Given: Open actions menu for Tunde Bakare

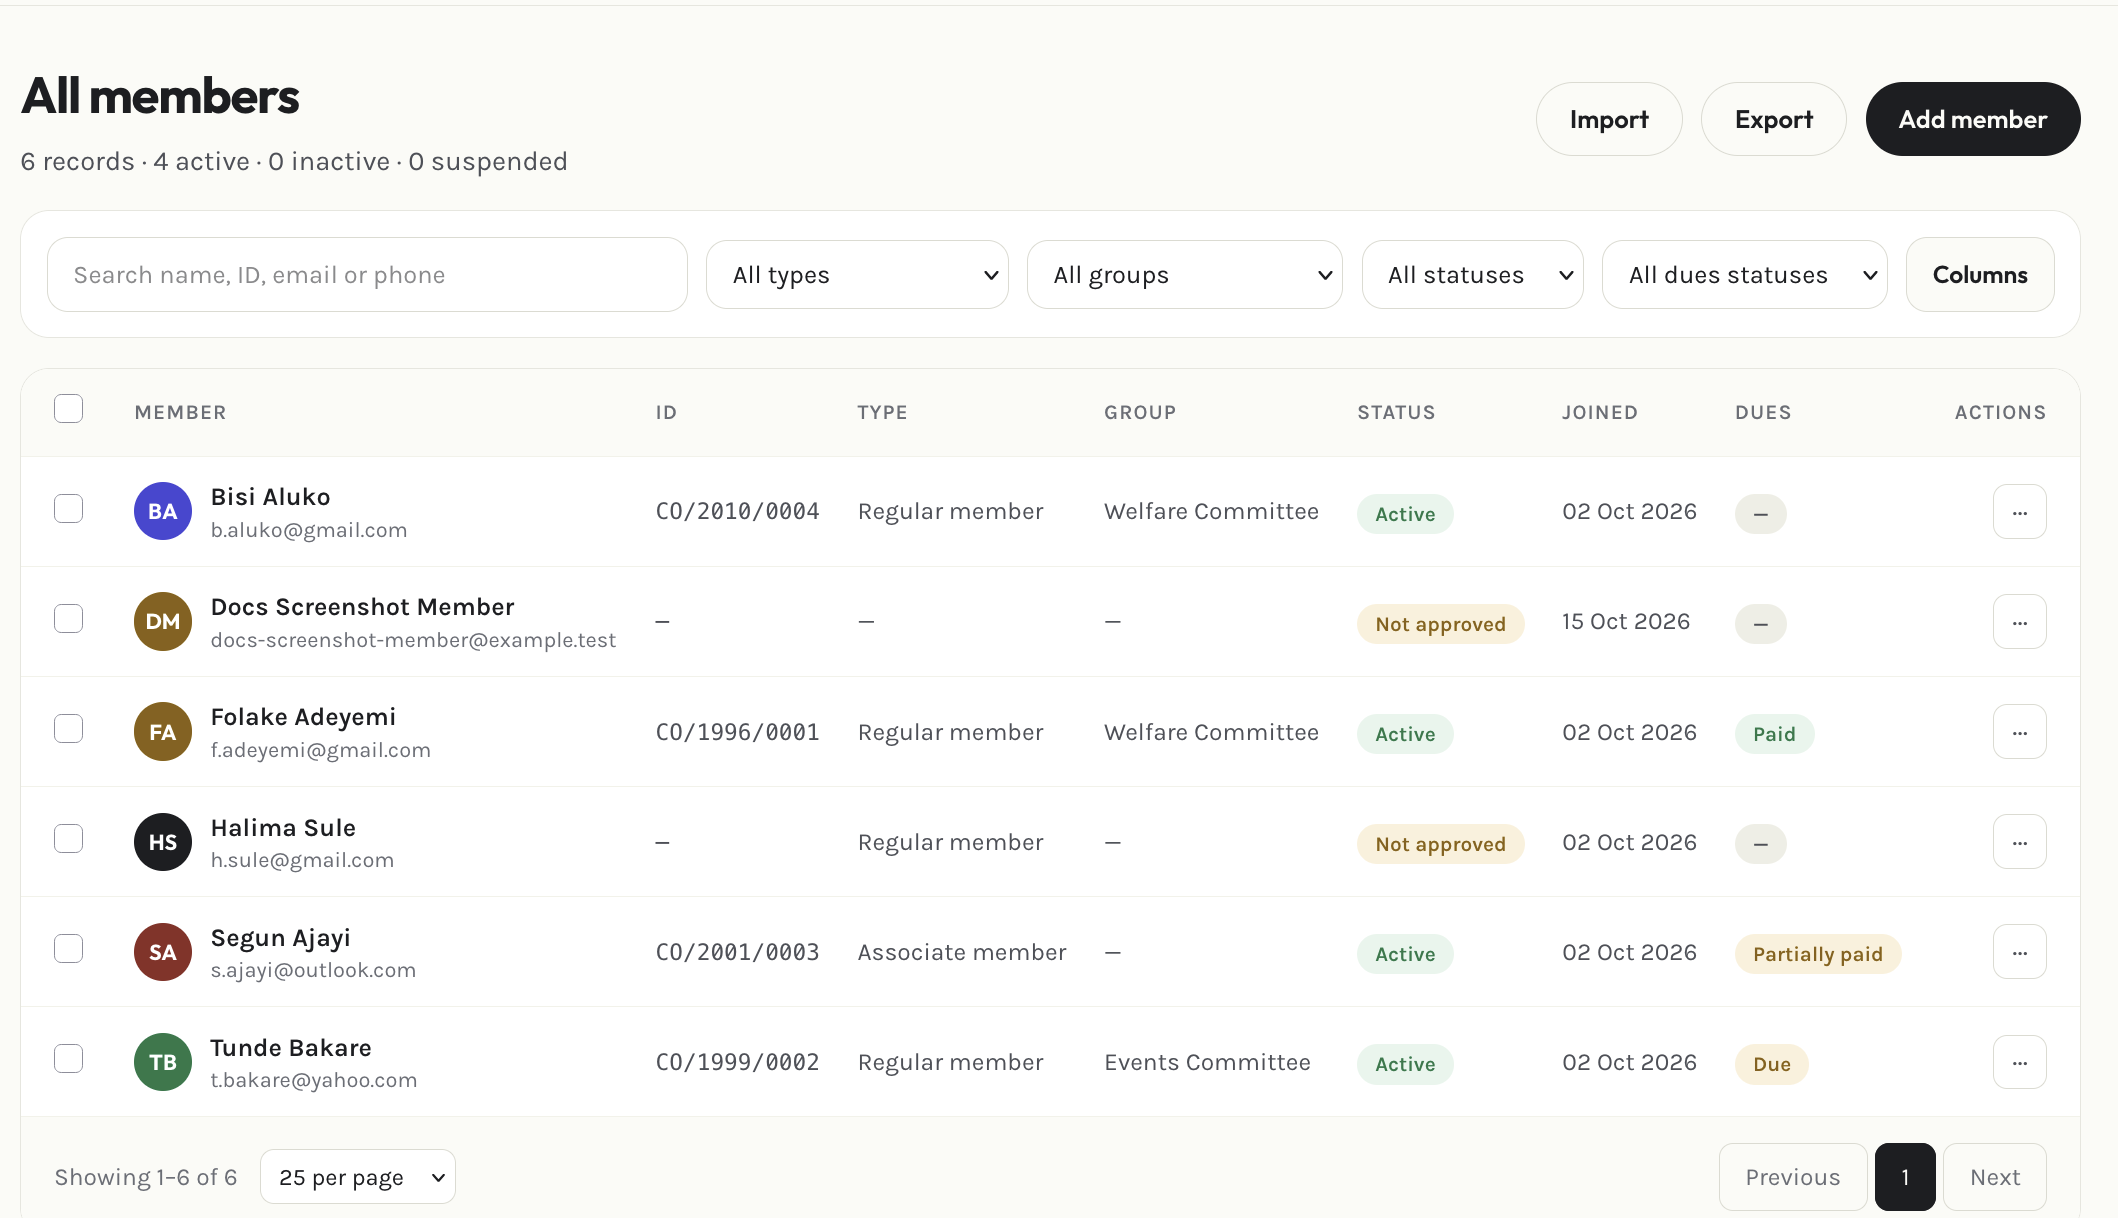Looking at the screenshot, I should click(x=2019, y=1062).
